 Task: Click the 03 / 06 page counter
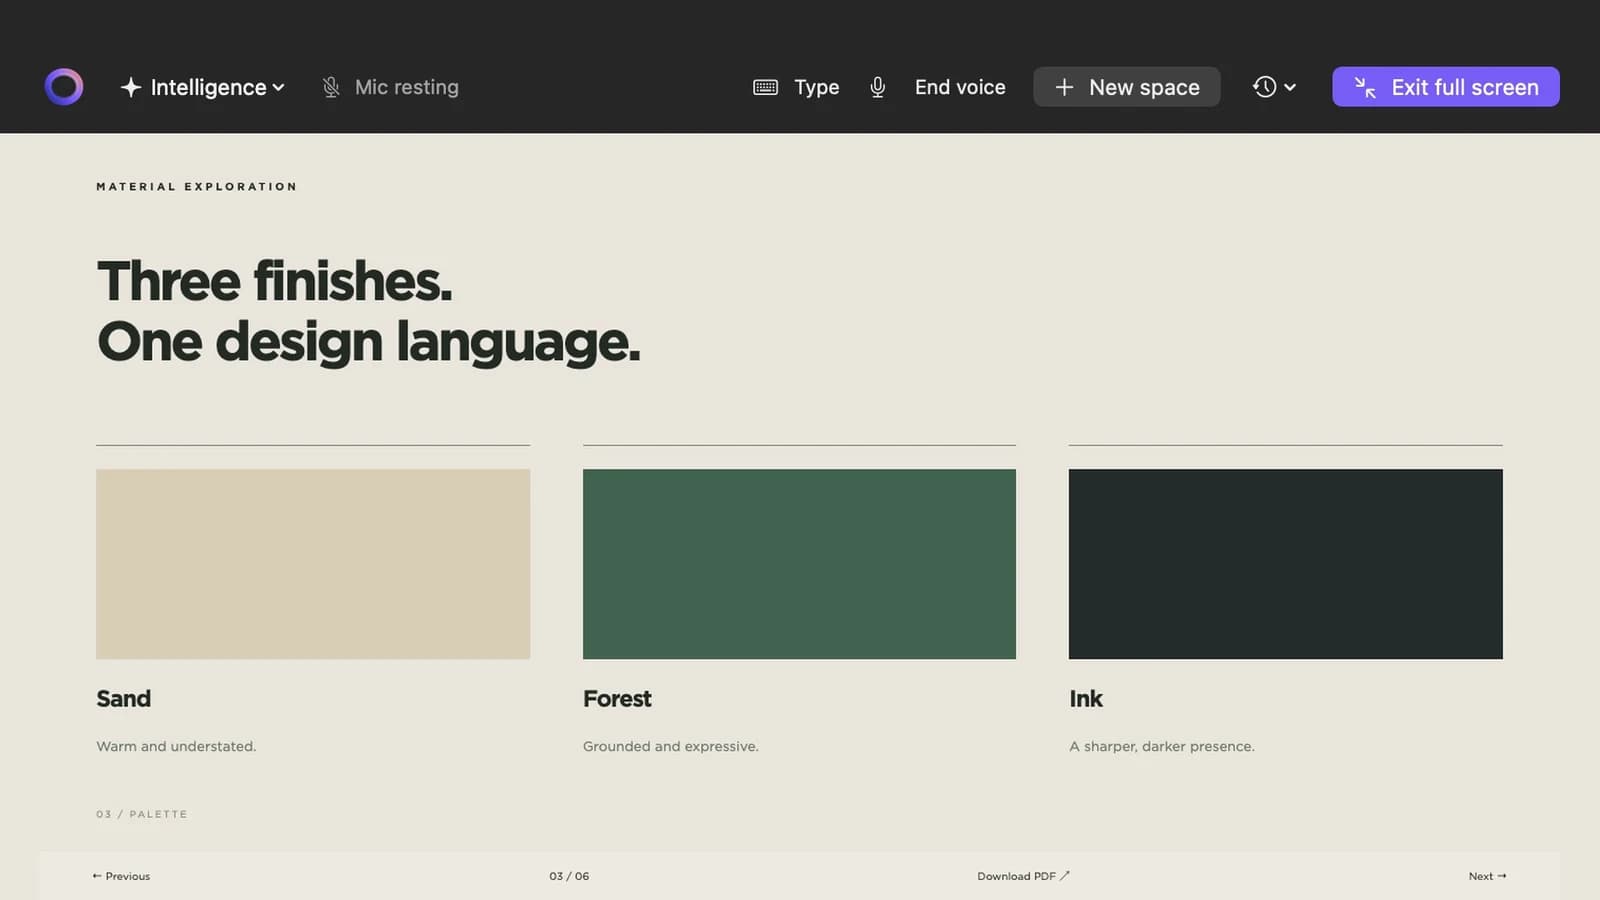tap(569, 876)
